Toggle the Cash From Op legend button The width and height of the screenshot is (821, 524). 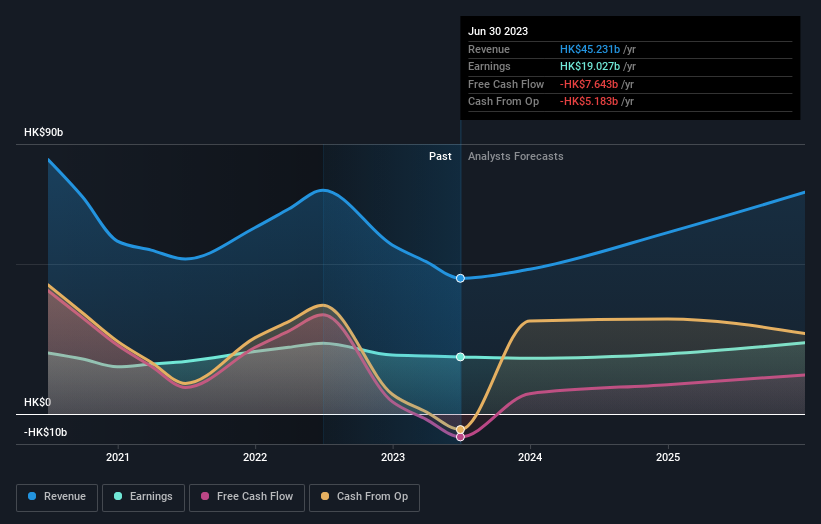[364, 497]
